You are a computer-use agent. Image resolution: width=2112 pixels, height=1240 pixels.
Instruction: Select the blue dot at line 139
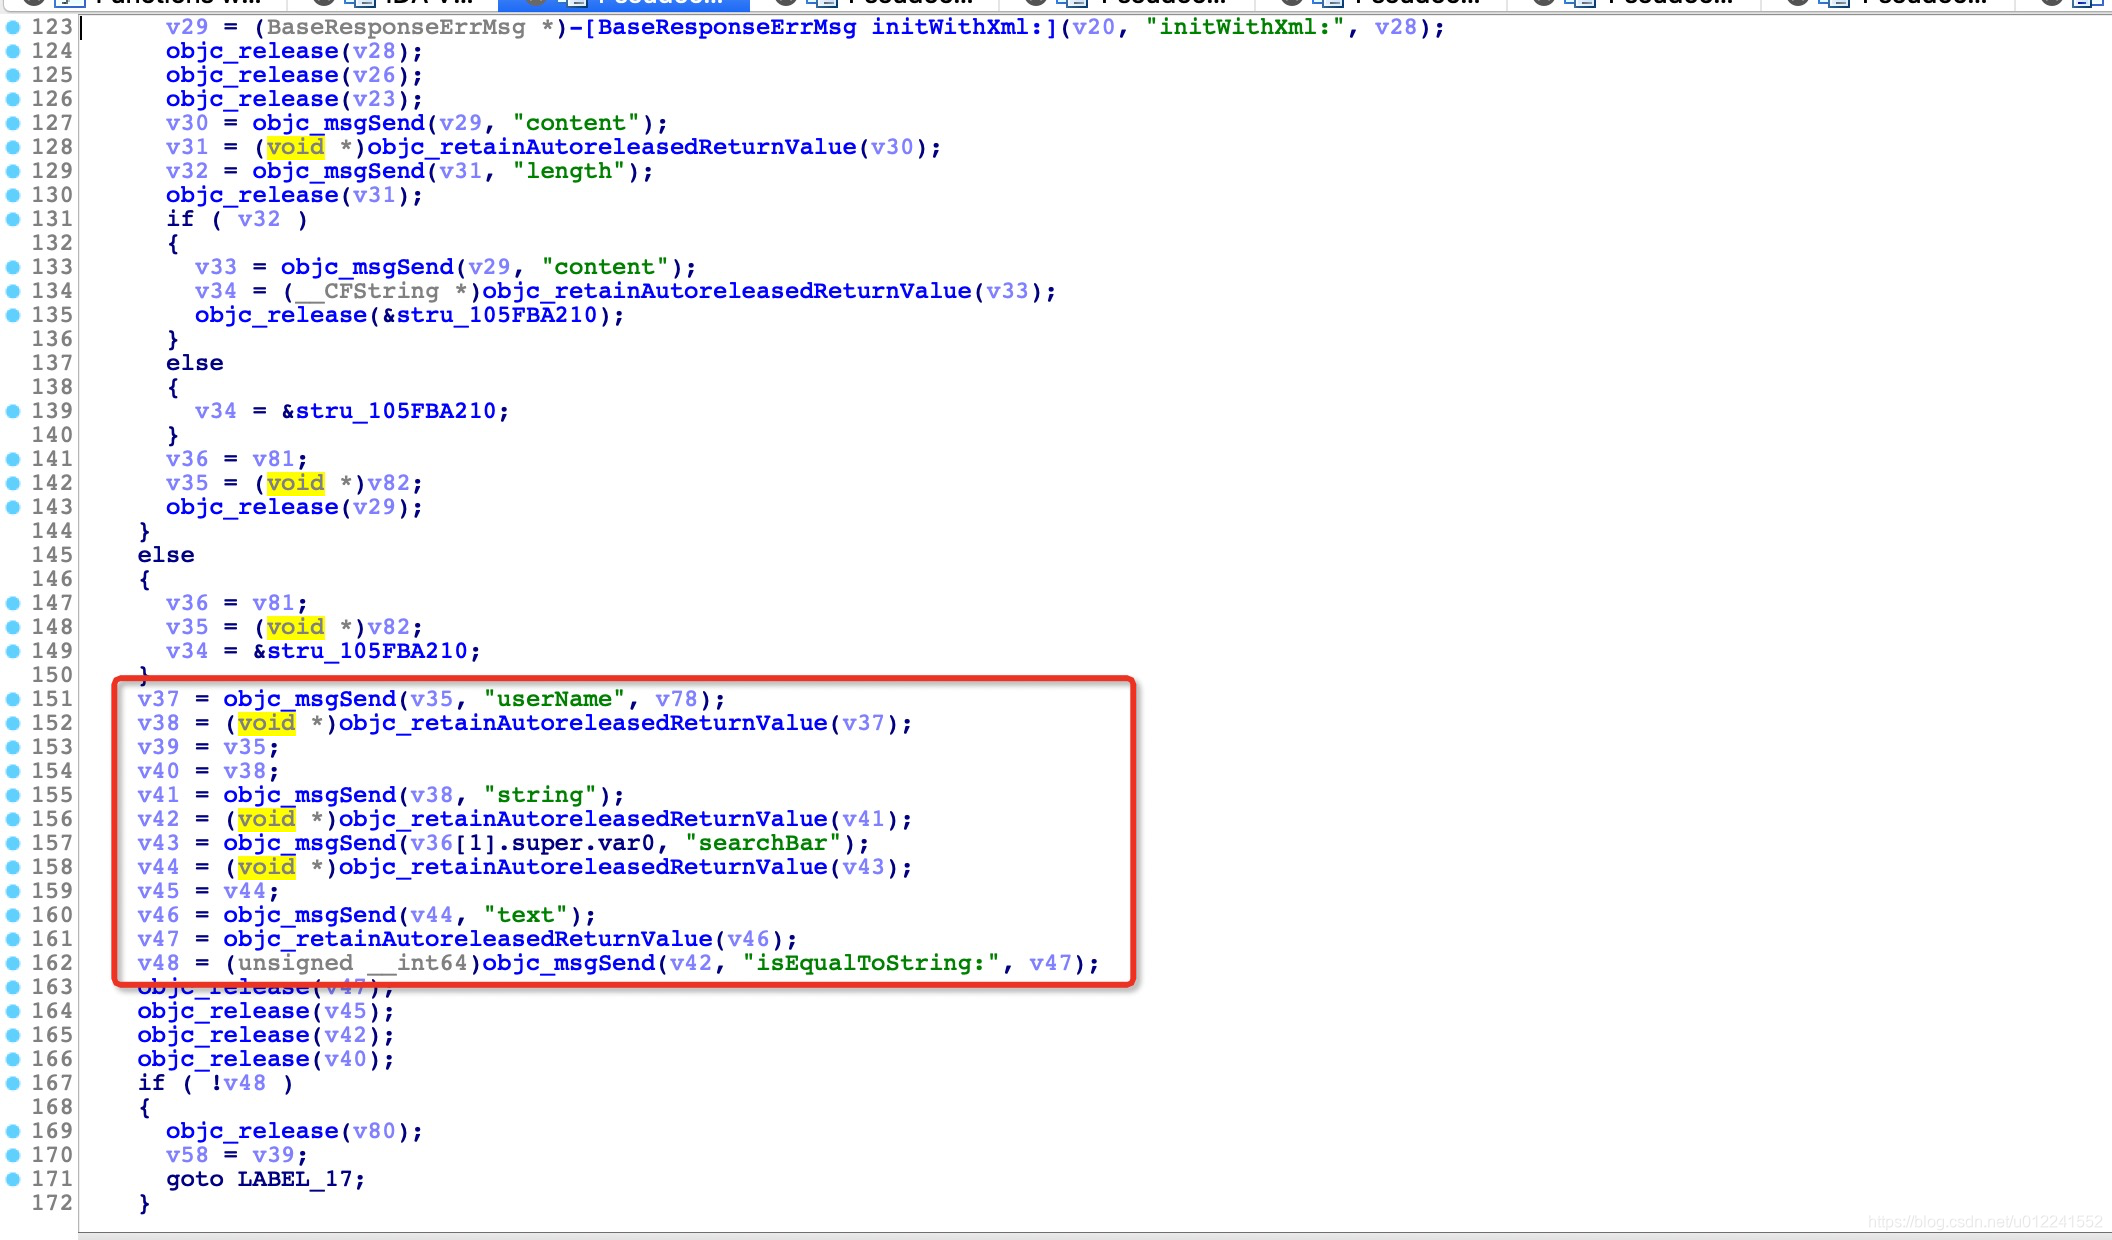coord(13,411)
